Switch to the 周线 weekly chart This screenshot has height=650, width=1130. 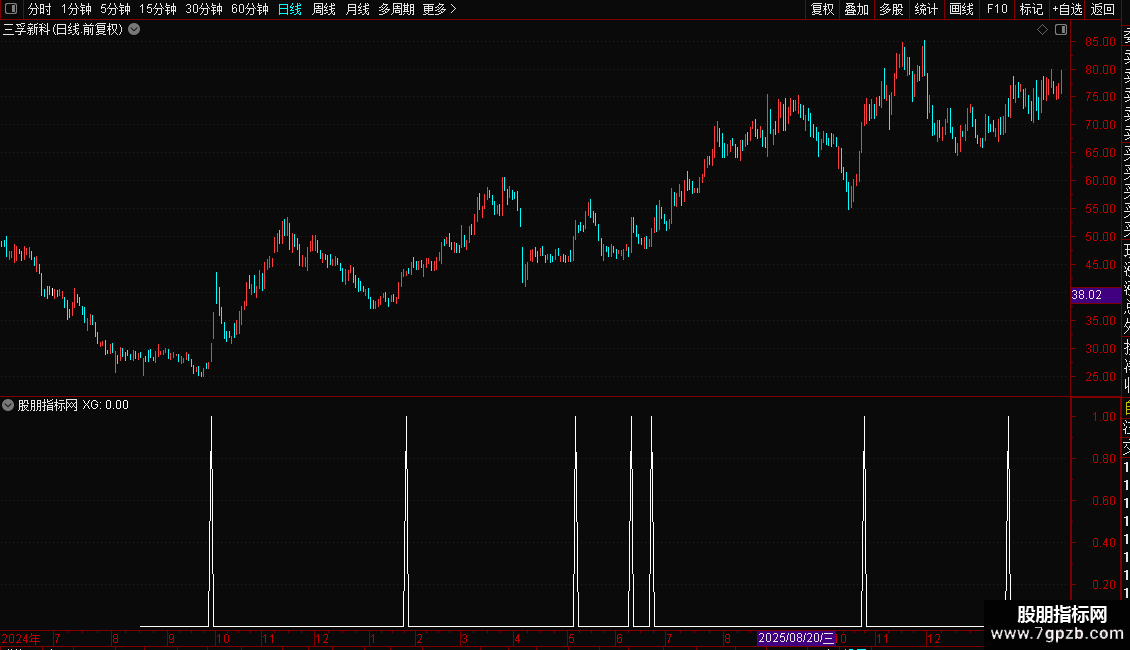324,9
